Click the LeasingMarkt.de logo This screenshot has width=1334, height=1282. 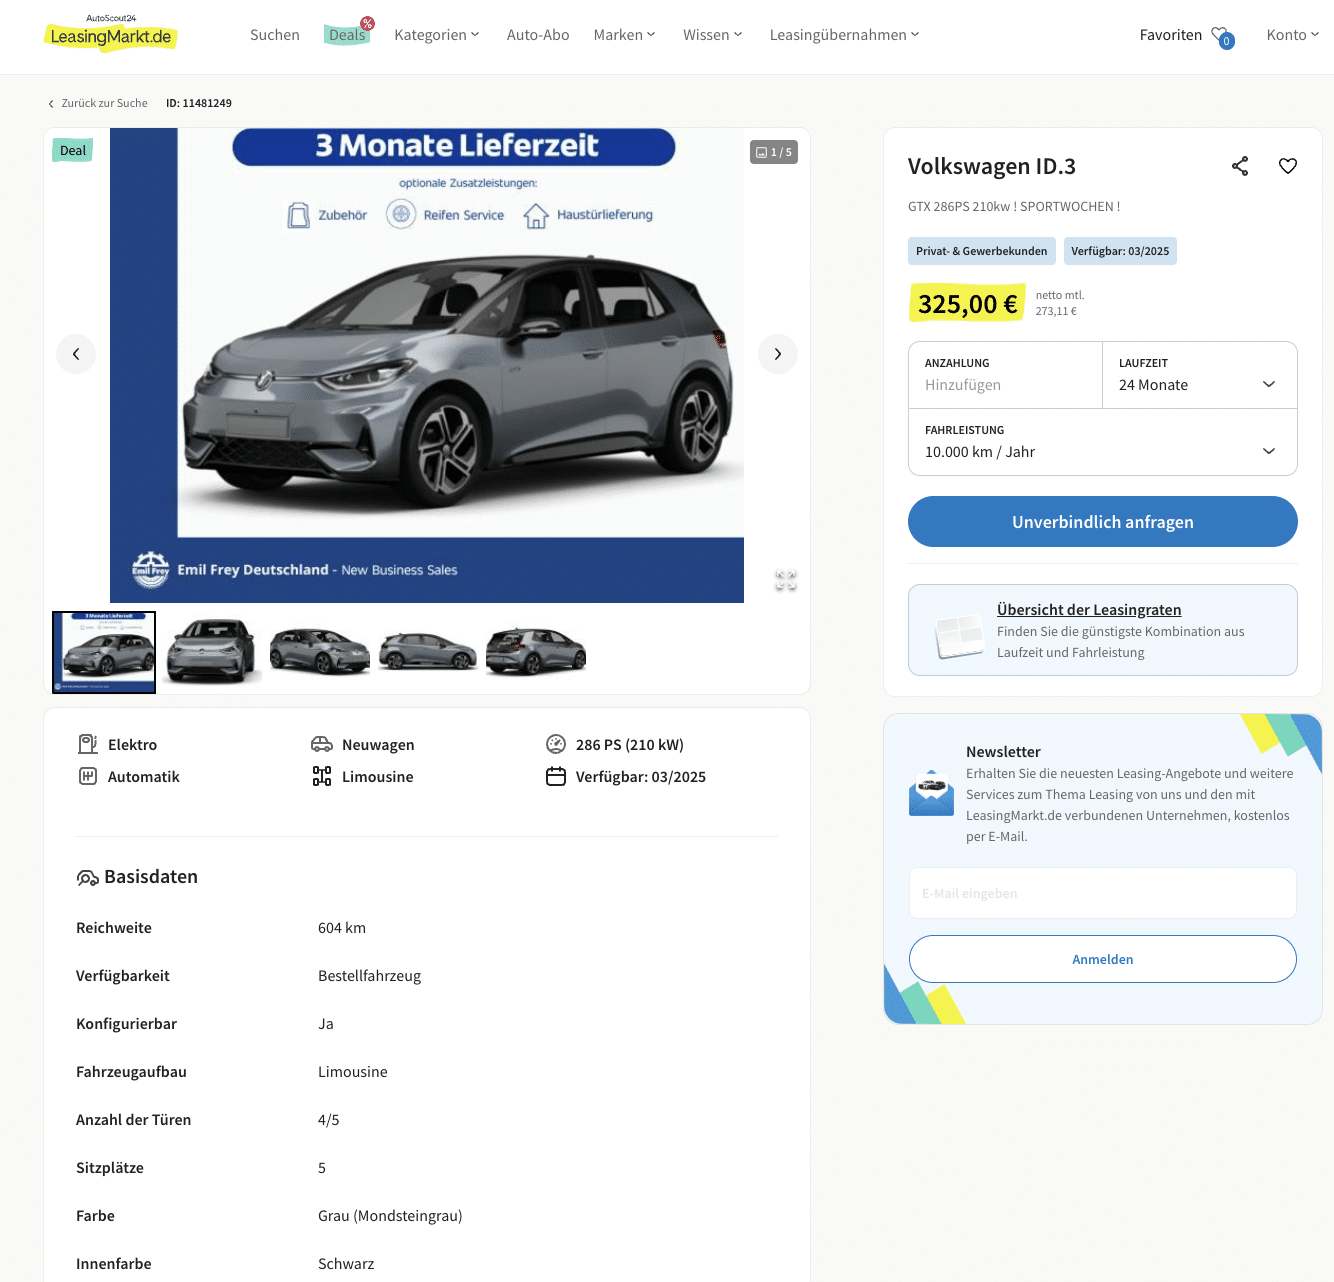pyautogui.click(x=111, y=33)
